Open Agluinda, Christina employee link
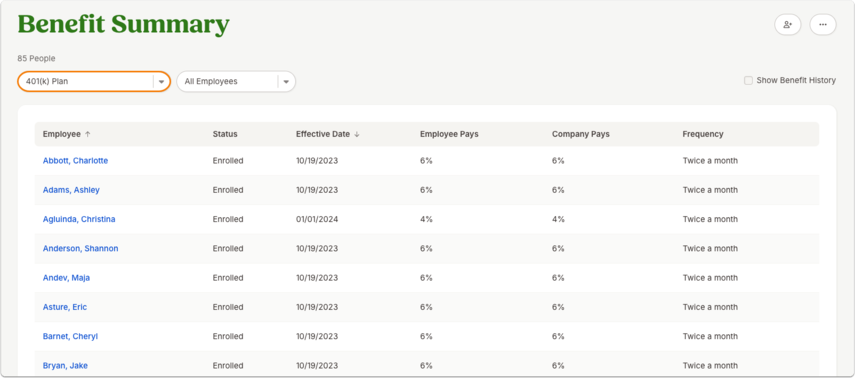This screenshot has width=855, height=378. pos(79,219)
